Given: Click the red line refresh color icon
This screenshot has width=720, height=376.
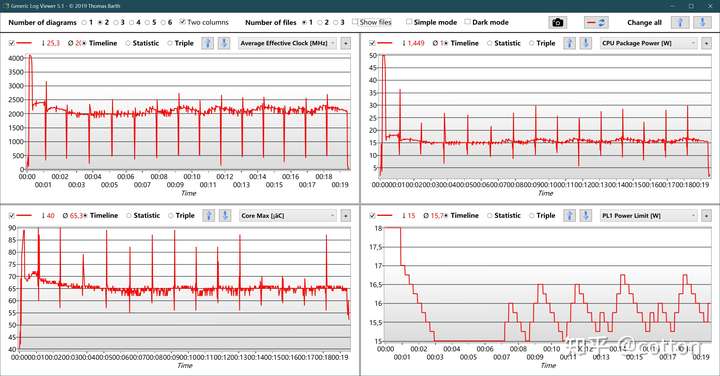Looking at the screenshot, I should click(596, 22).
